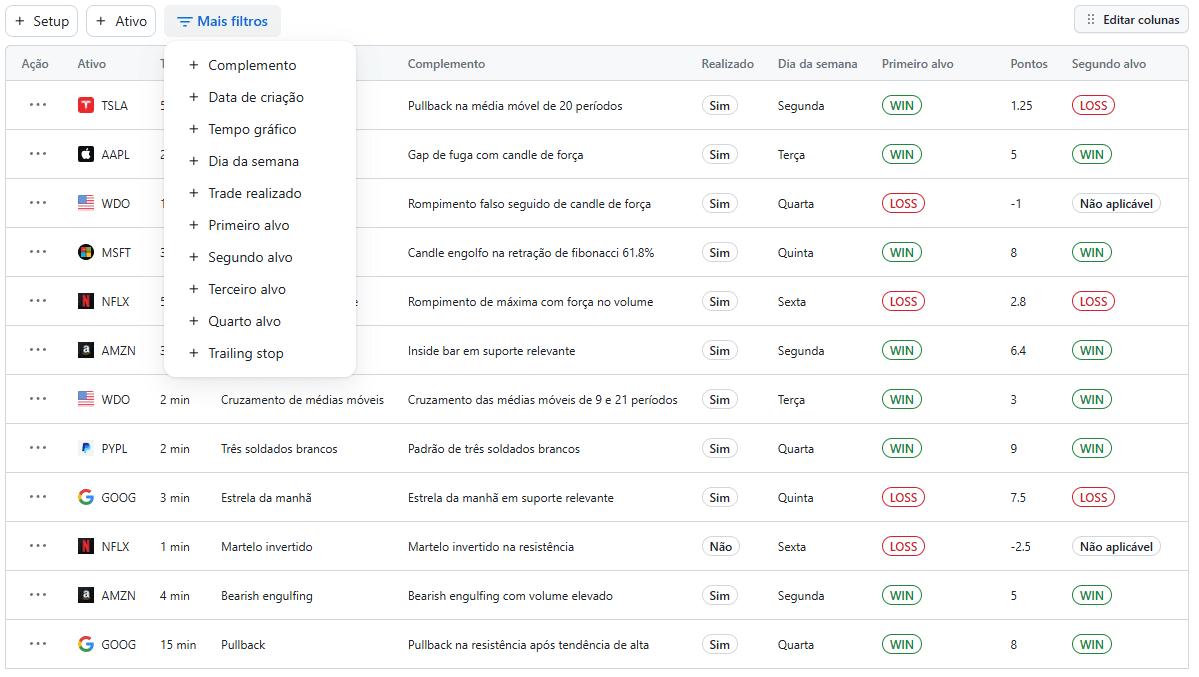Open the three-dot action menu for PYPL row
The image size is (1199, 677).
click(x=38, y=448)
